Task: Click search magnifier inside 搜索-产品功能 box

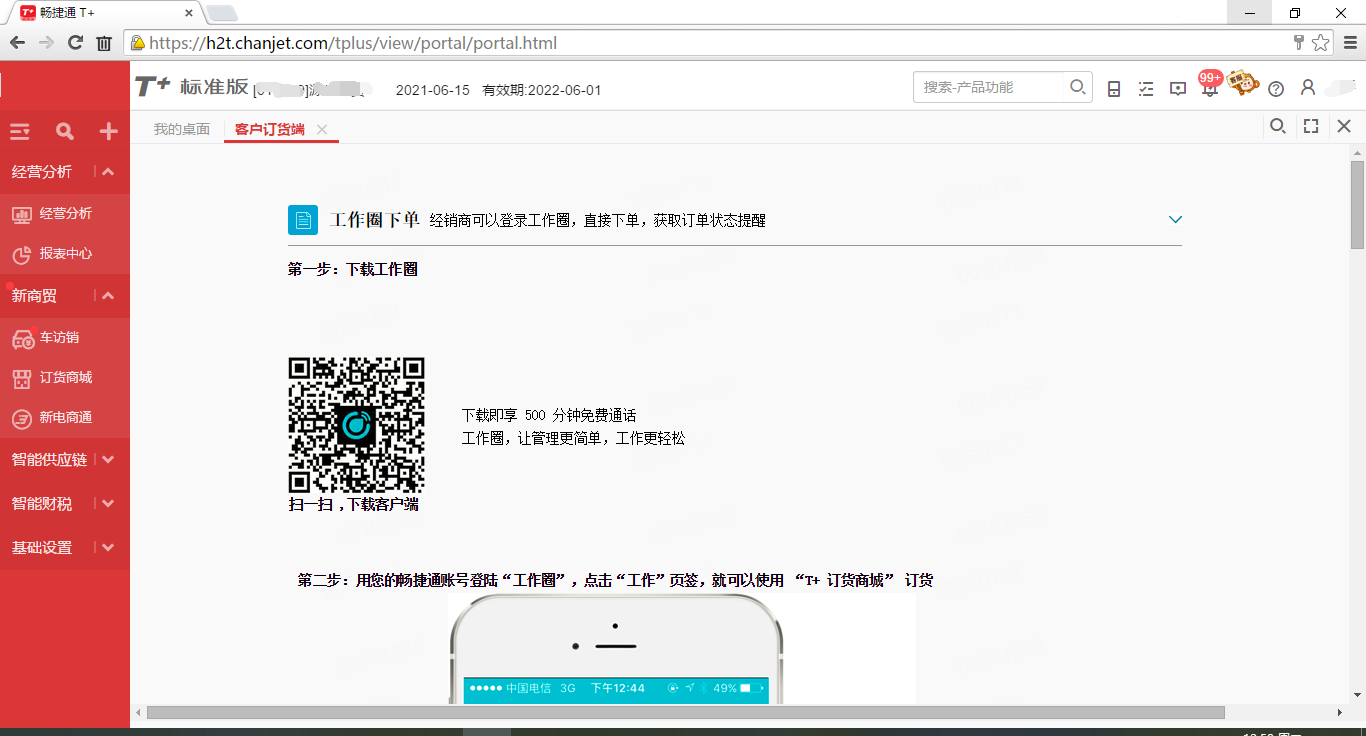Action: click(1078, 87)
